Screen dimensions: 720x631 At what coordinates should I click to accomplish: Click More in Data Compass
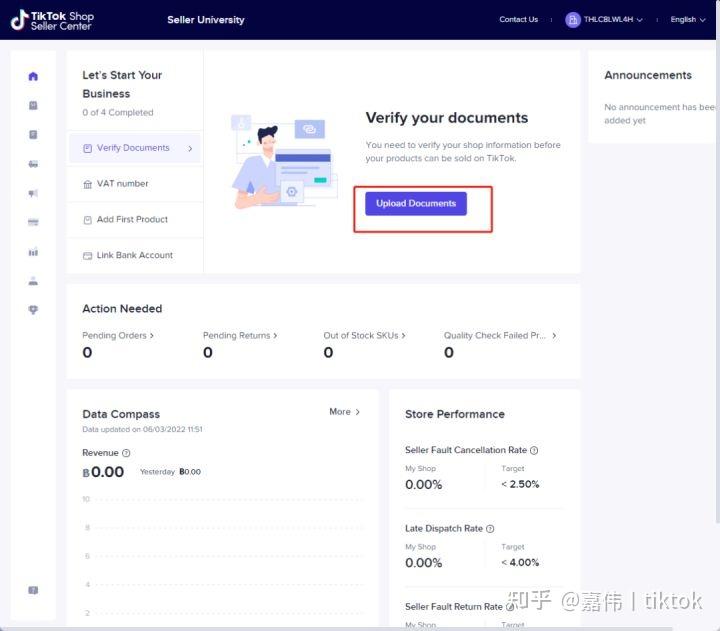point(344,412)
